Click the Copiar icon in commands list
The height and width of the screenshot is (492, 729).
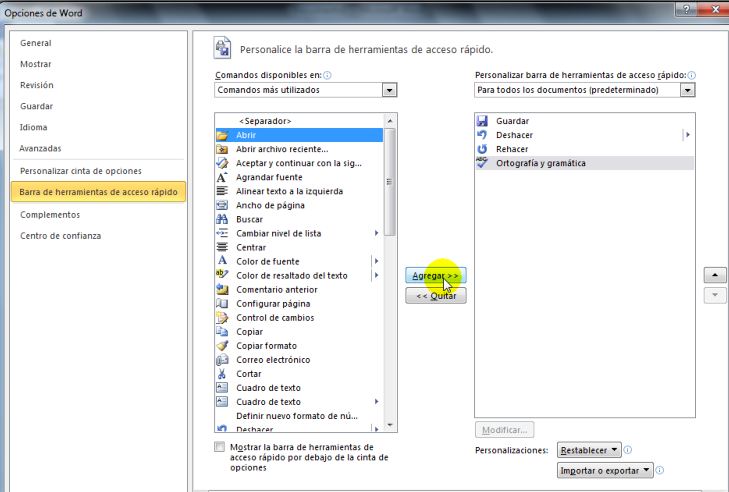tap(222, 332)
